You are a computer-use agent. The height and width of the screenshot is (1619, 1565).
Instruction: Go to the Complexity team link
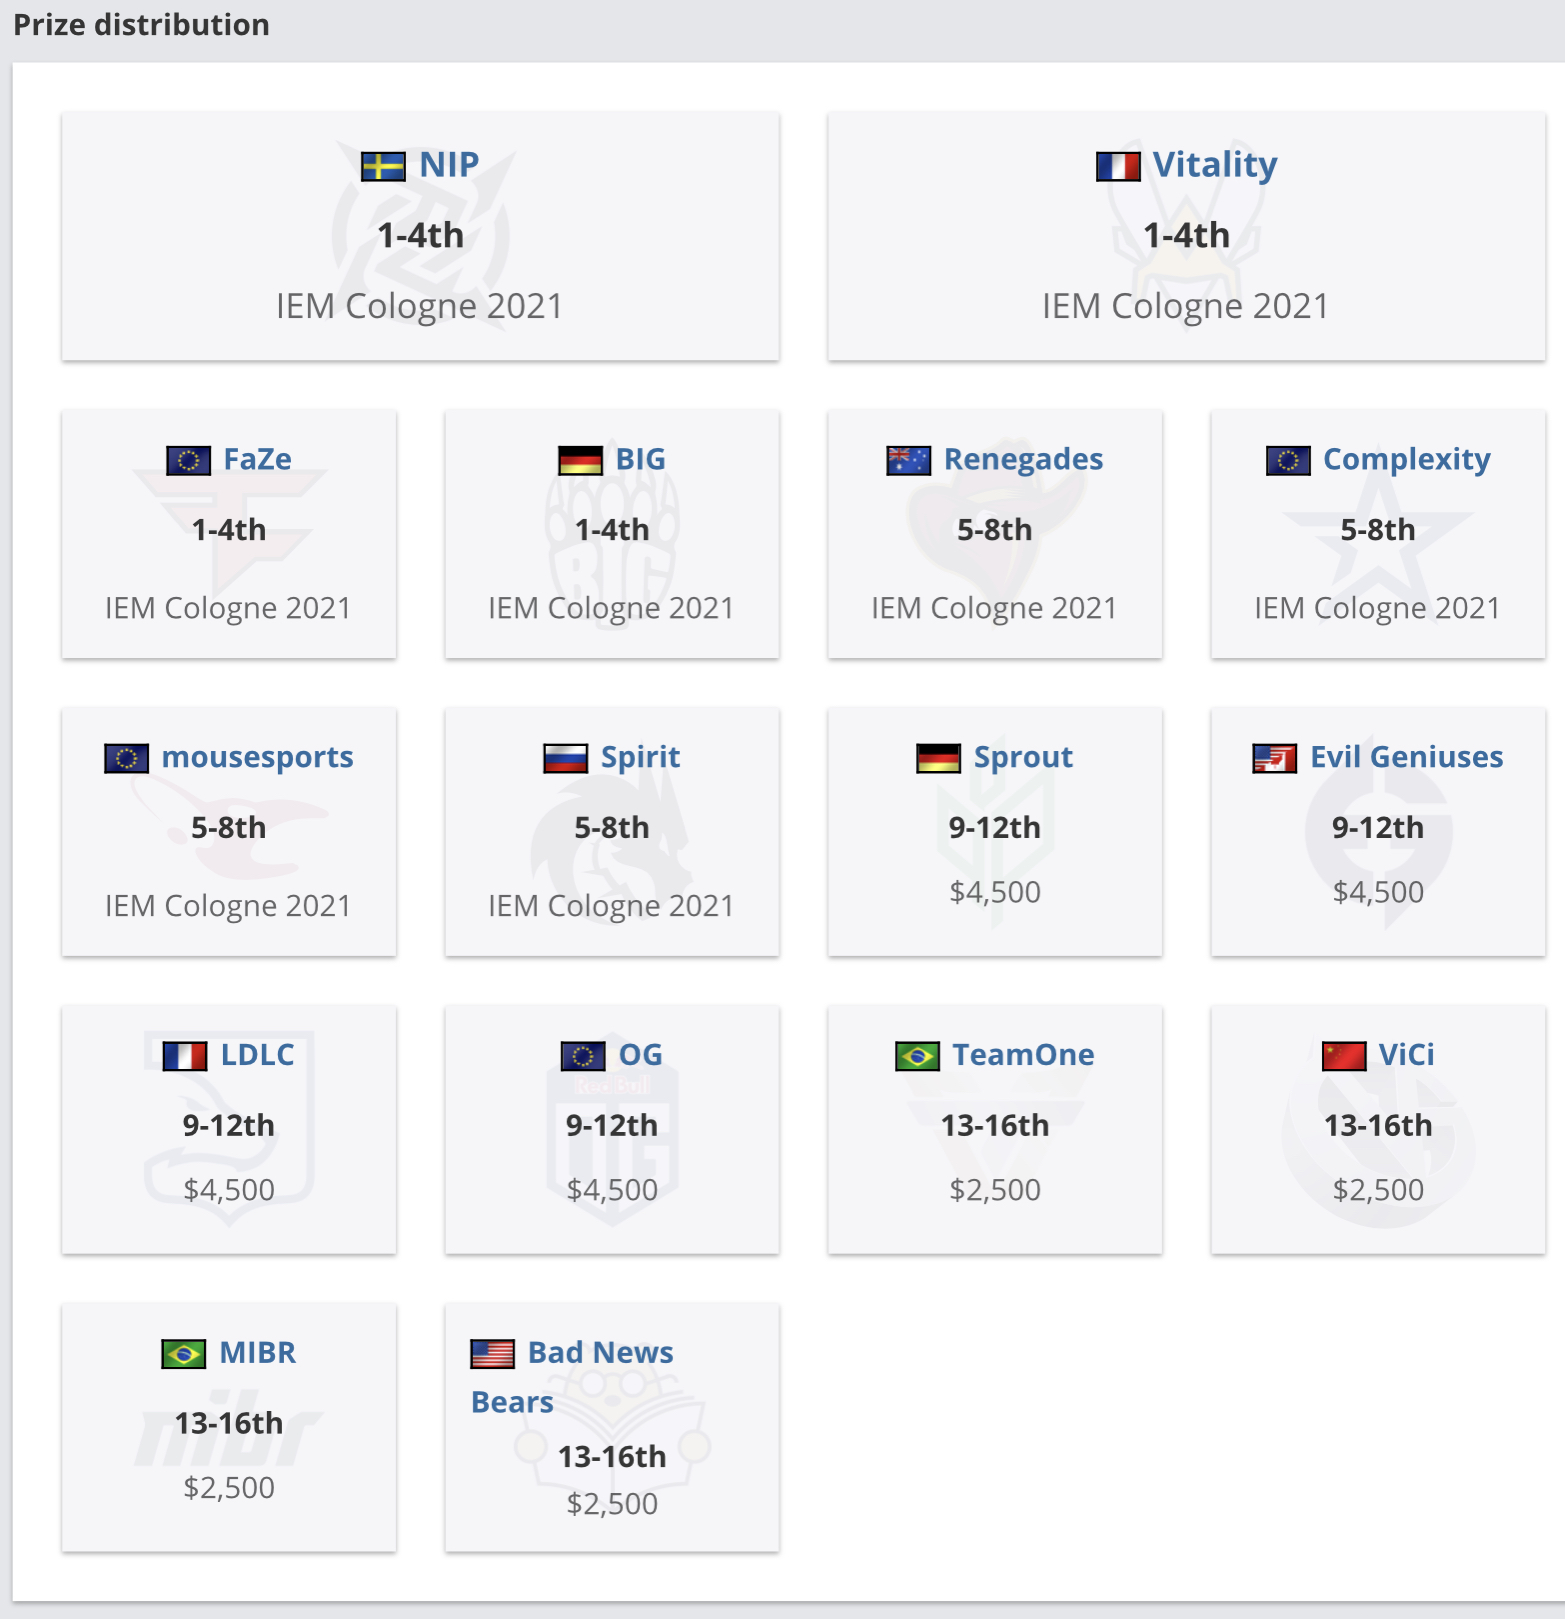[x=1406, y=459]
